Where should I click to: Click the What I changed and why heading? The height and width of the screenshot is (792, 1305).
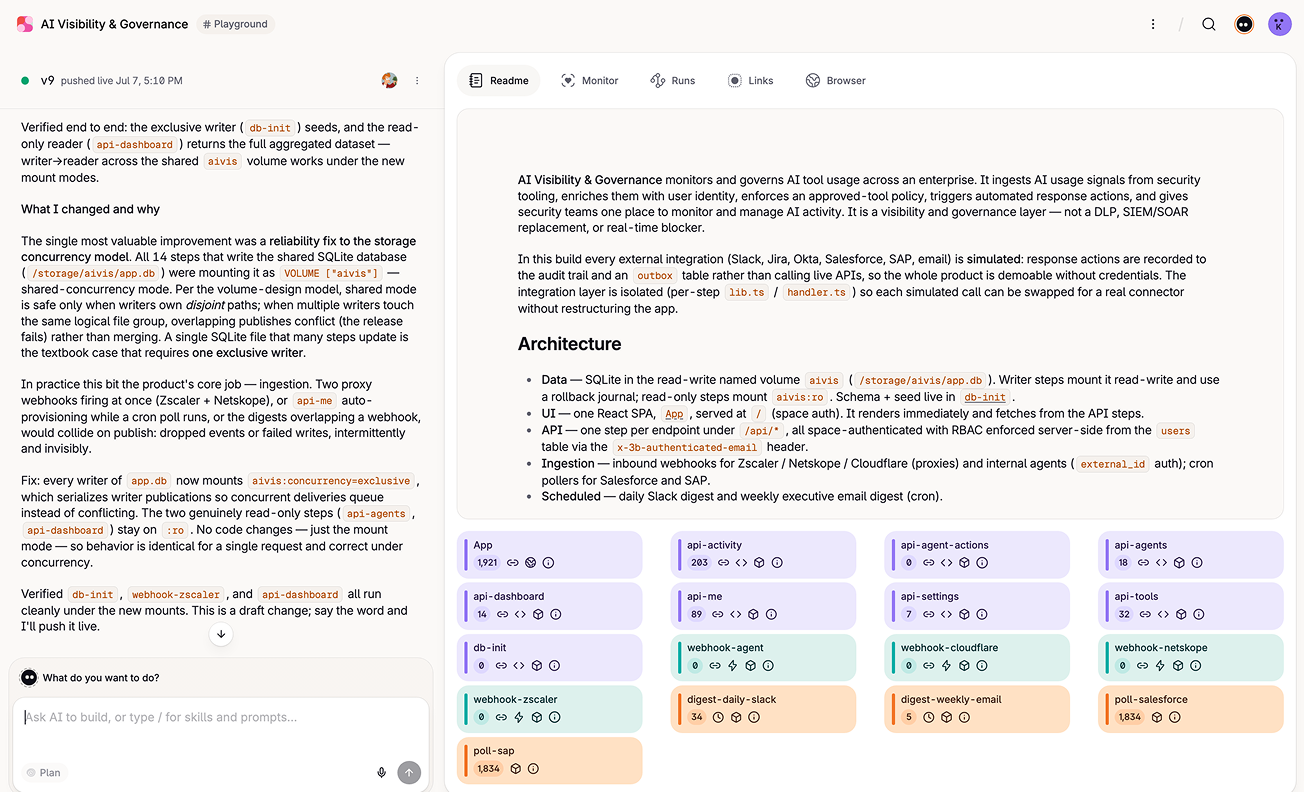pos(91,209)
